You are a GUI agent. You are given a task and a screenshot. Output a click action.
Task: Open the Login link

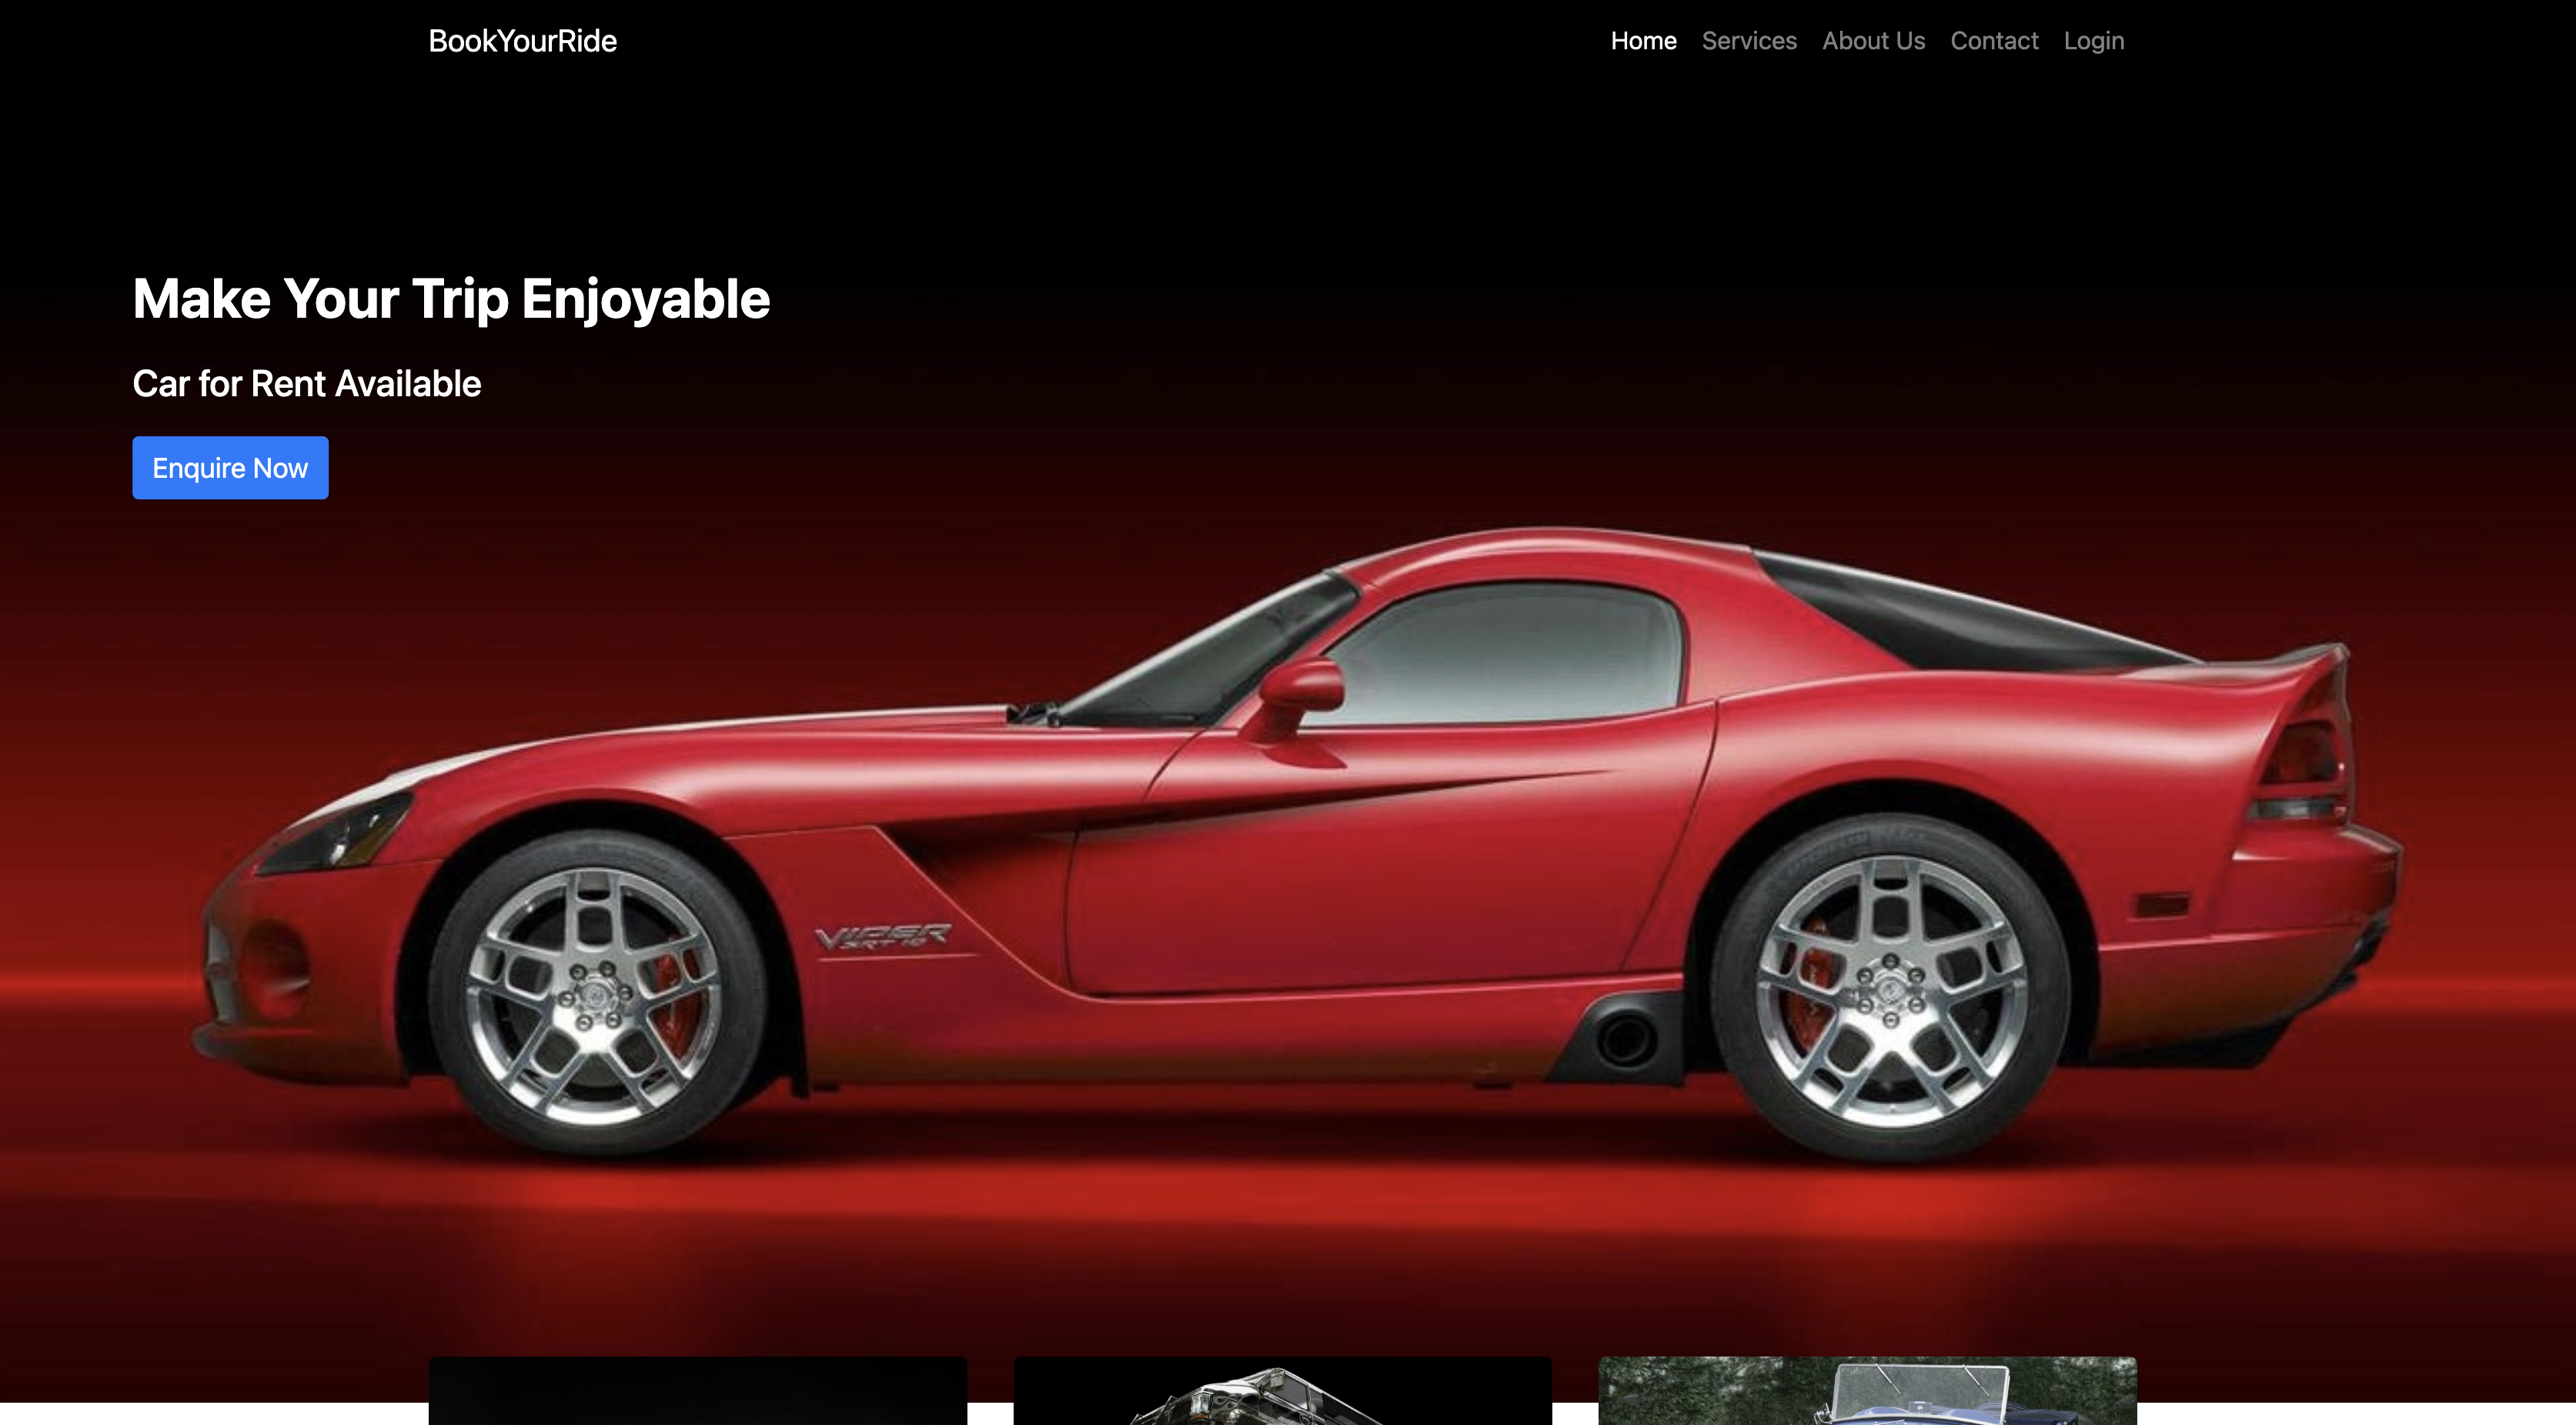[2093, 41]
